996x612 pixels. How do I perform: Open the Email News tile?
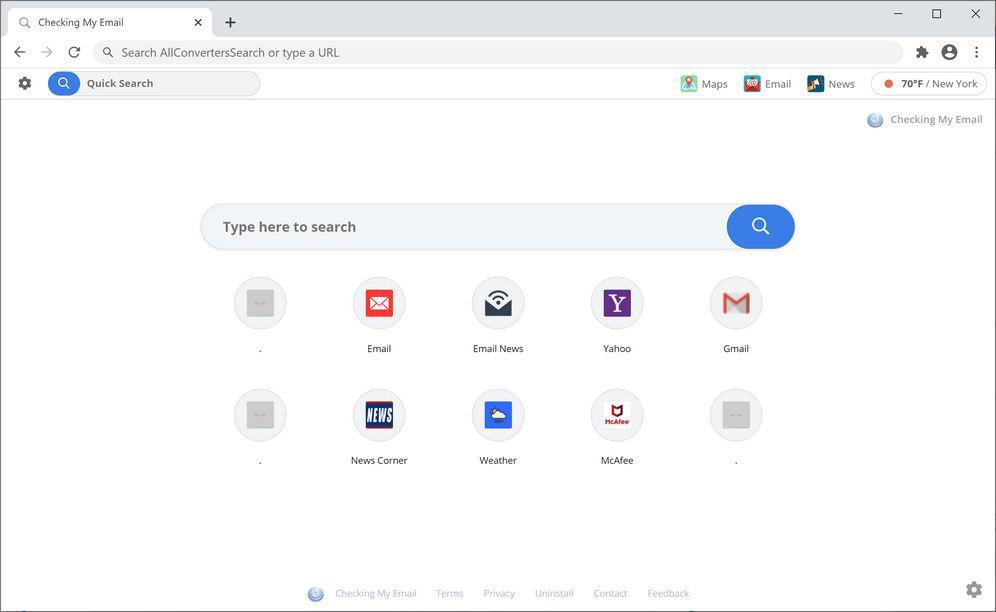[498, 303]
